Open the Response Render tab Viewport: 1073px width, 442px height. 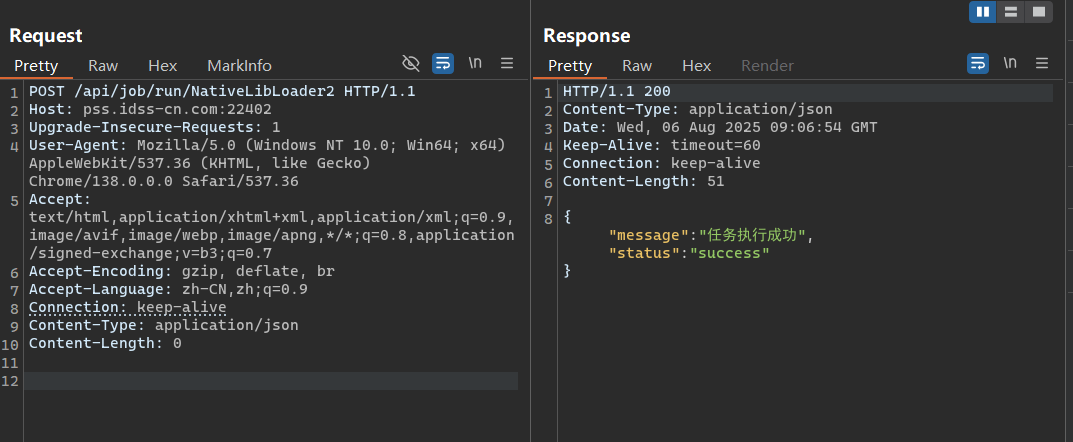point(768,66)
